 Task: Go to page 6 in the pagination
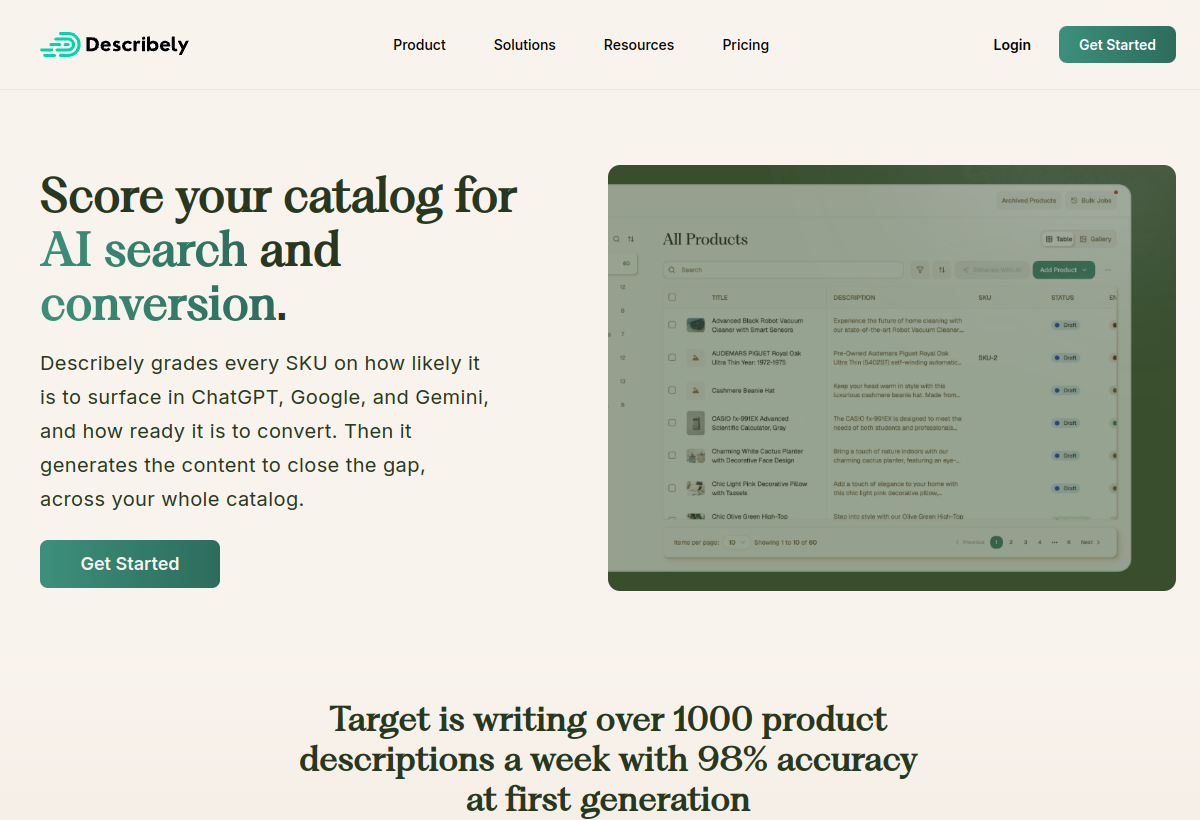1068,542
